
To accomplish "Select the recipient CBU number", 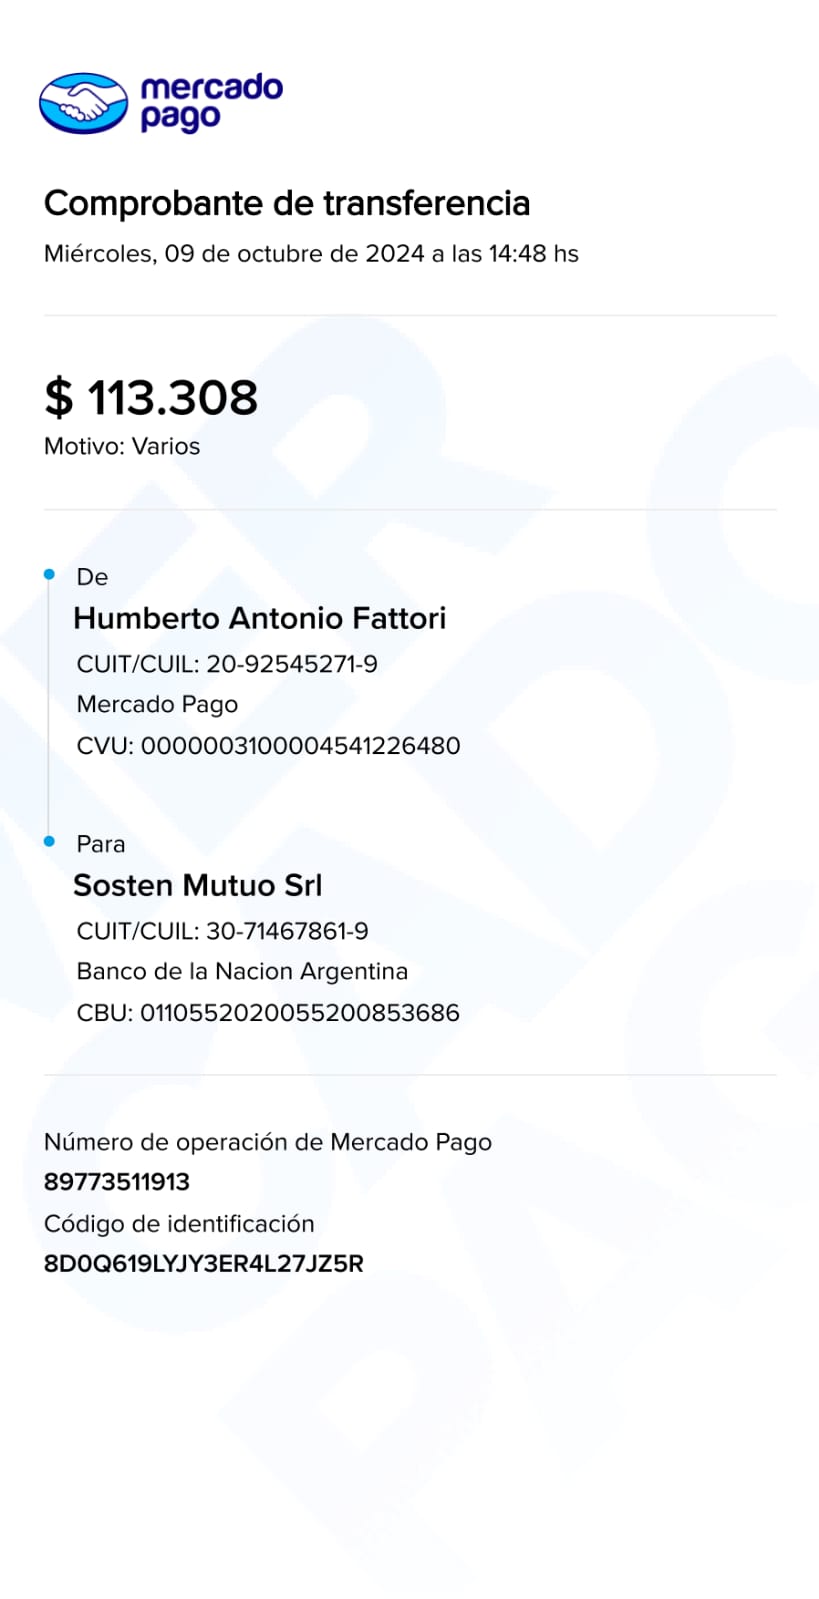I will 268,1013.
